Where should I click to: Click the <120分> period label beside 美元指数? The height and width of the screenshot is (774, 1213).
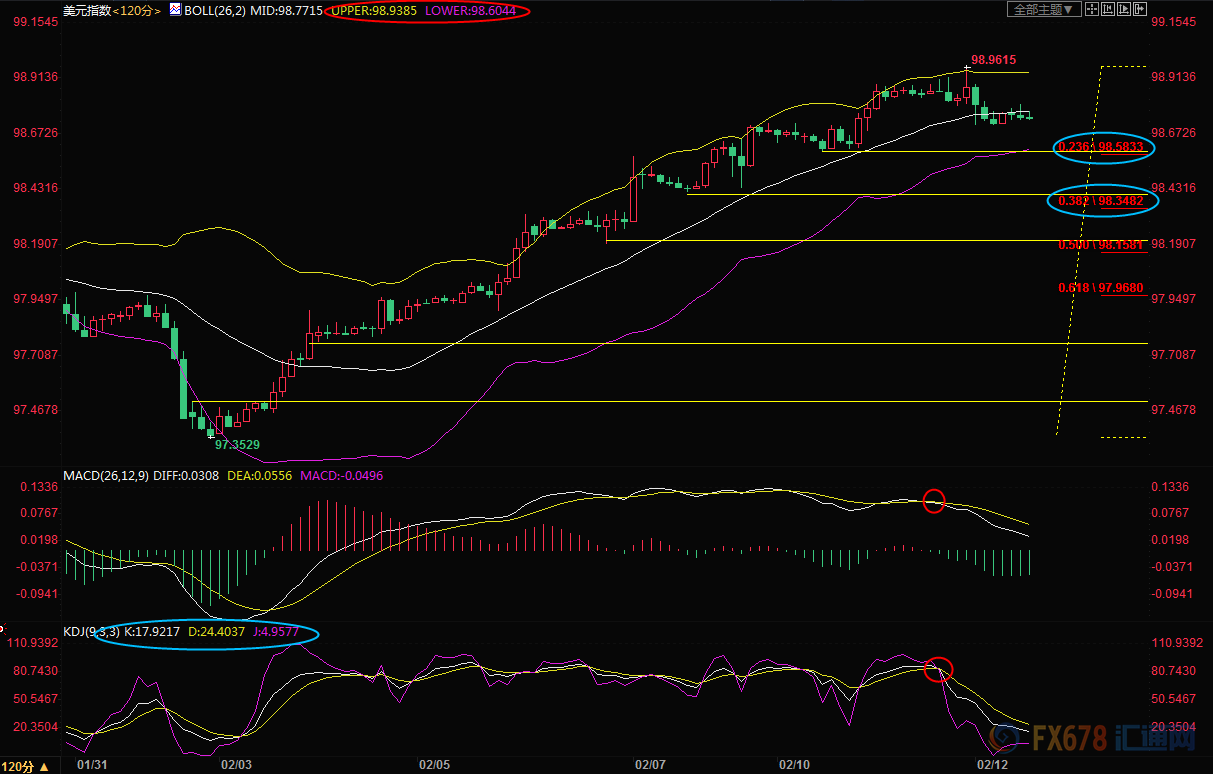[136, 10]
